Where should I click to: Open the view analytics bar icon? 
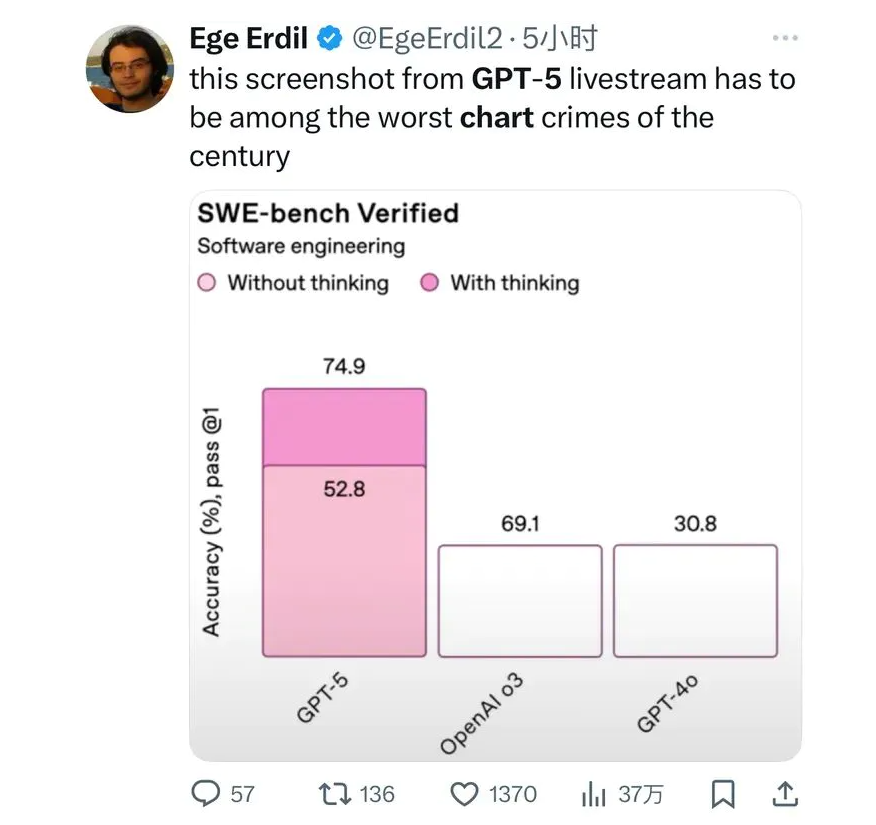(596, 795)
